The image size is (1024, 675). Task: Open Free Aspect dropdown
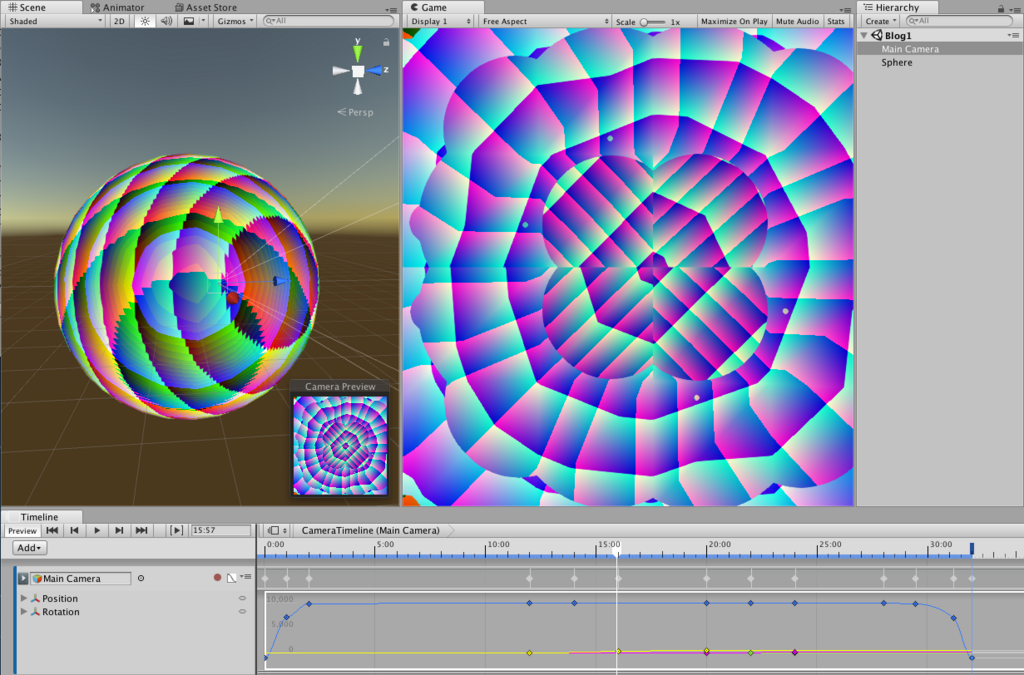click(545, 21)
